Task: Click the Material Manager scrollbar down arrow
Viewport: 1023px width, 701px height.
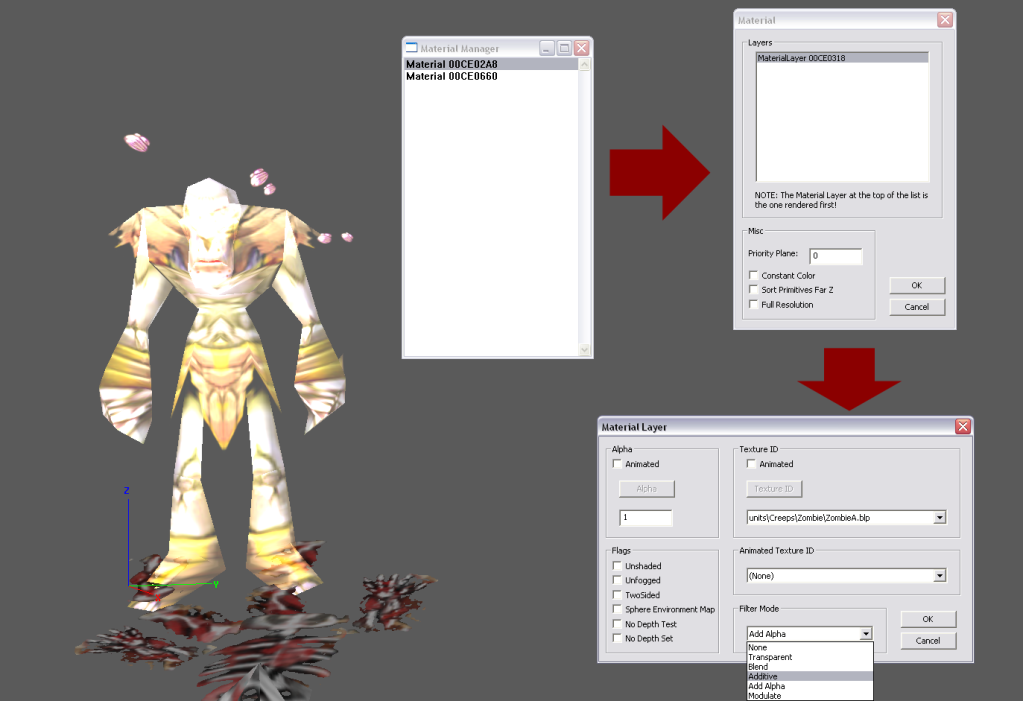Action: point(585,350)
